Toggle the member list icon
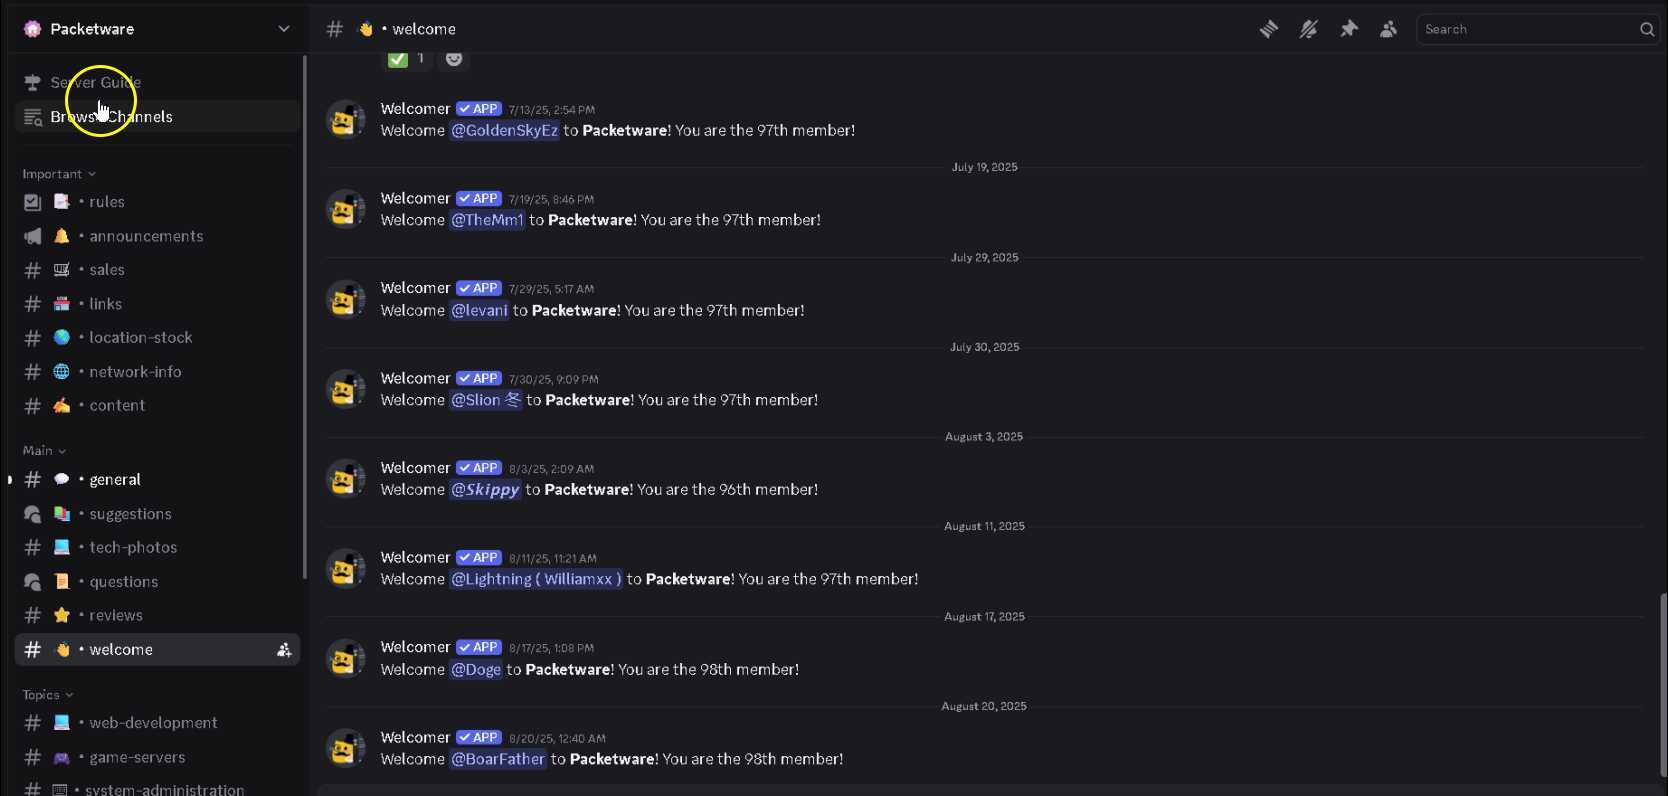This screenshot has width=1668, height=796. pos(1388,29)
